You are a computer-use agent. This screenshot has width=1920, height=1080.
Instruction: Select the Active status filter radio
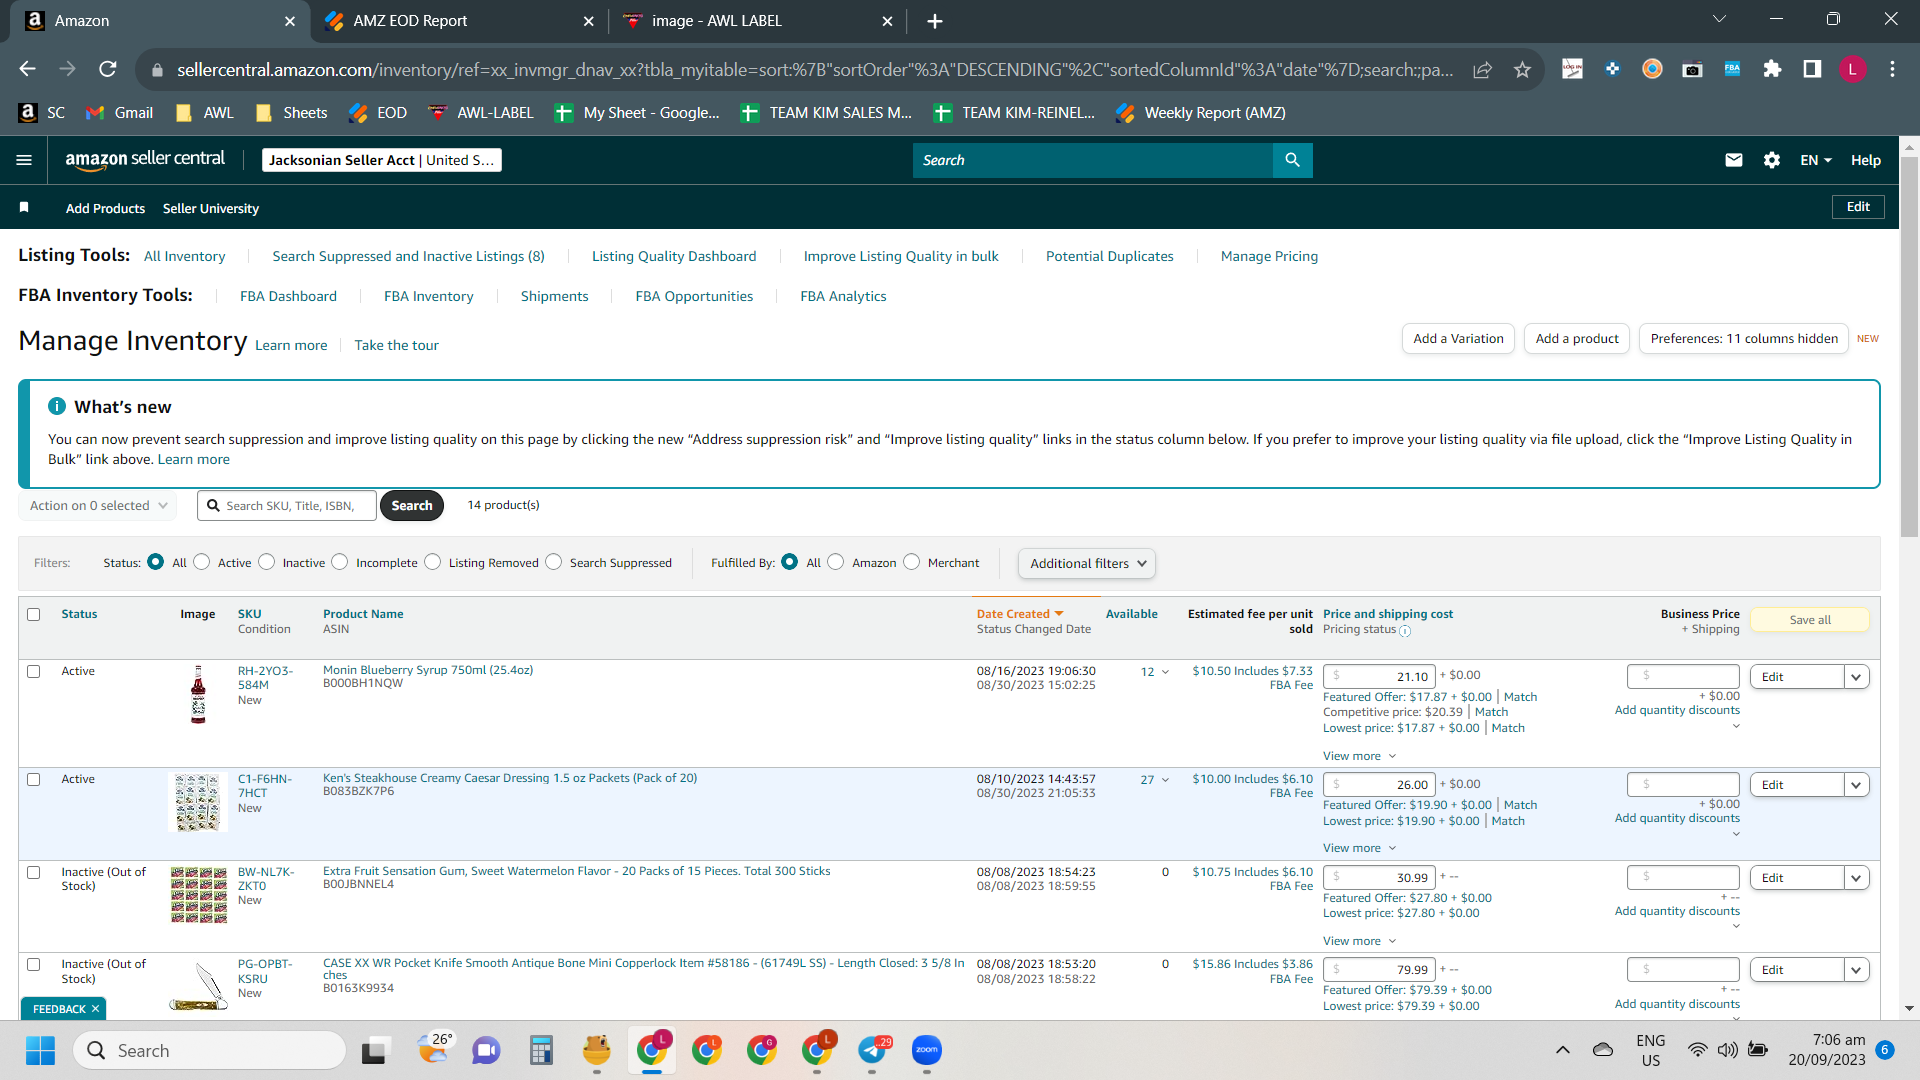(202, 562)
